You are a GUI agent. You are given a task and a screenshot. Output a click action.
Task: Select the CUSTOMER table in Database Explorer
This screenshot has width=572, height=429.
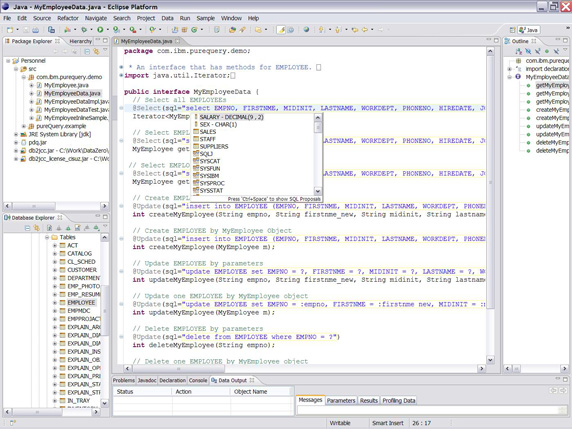click(82, 270)
